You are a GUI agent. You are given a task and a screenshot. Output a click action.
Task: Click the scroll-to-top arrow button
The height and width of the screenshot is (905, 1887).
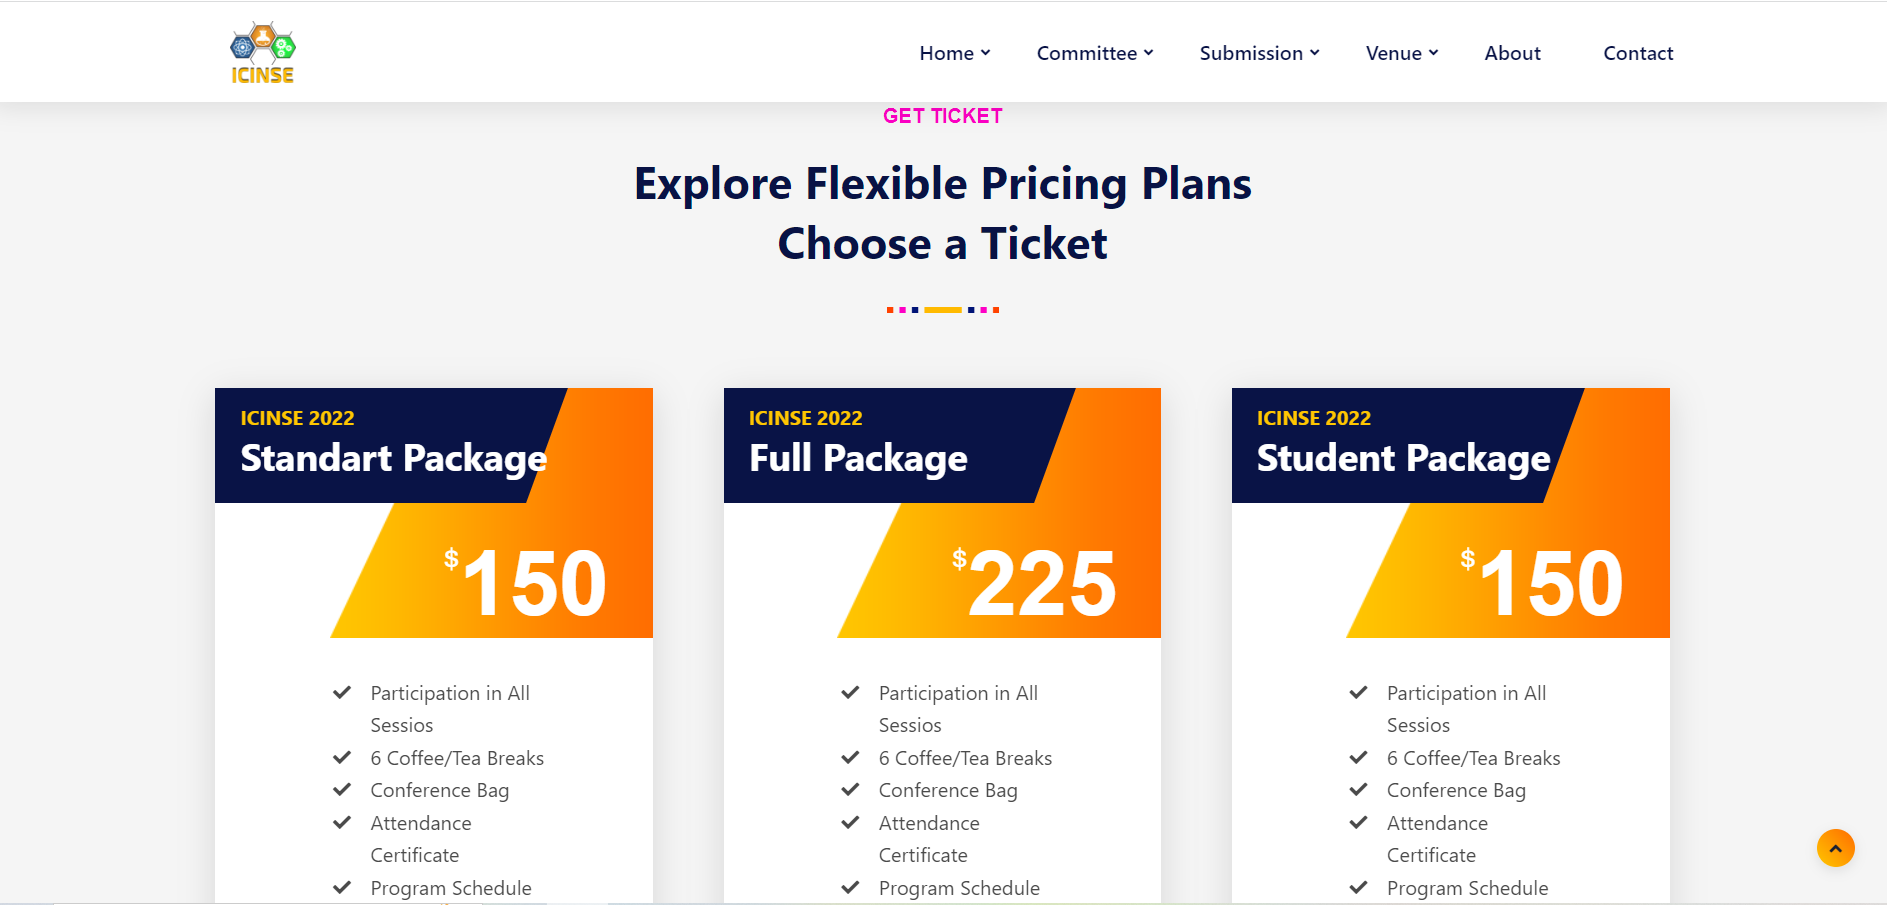point(1835,848)
